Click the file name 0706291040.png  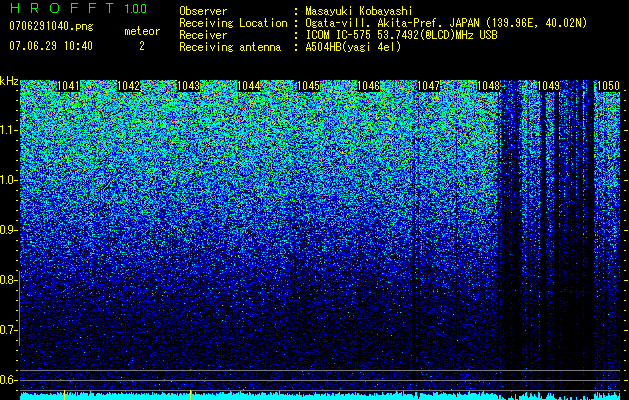(x=51, y=26)
